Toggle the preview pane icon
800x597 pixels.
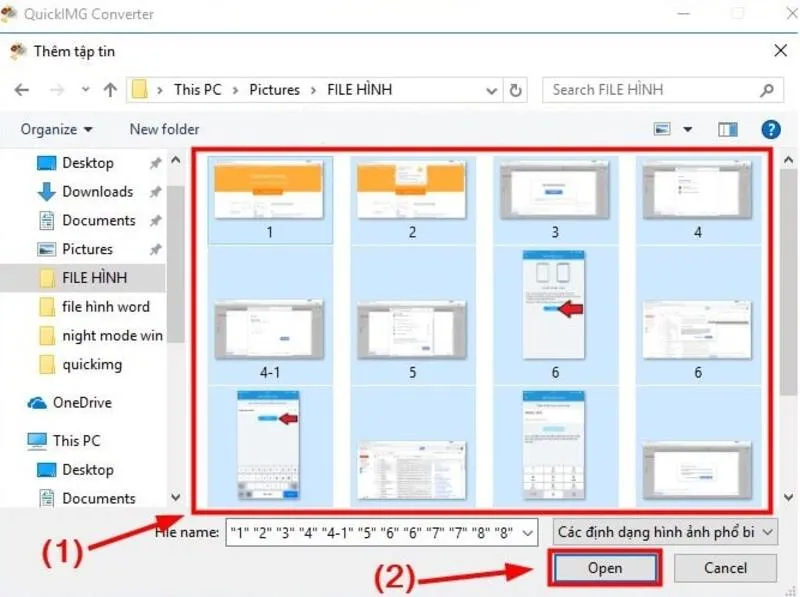click(x=728, y=130)
